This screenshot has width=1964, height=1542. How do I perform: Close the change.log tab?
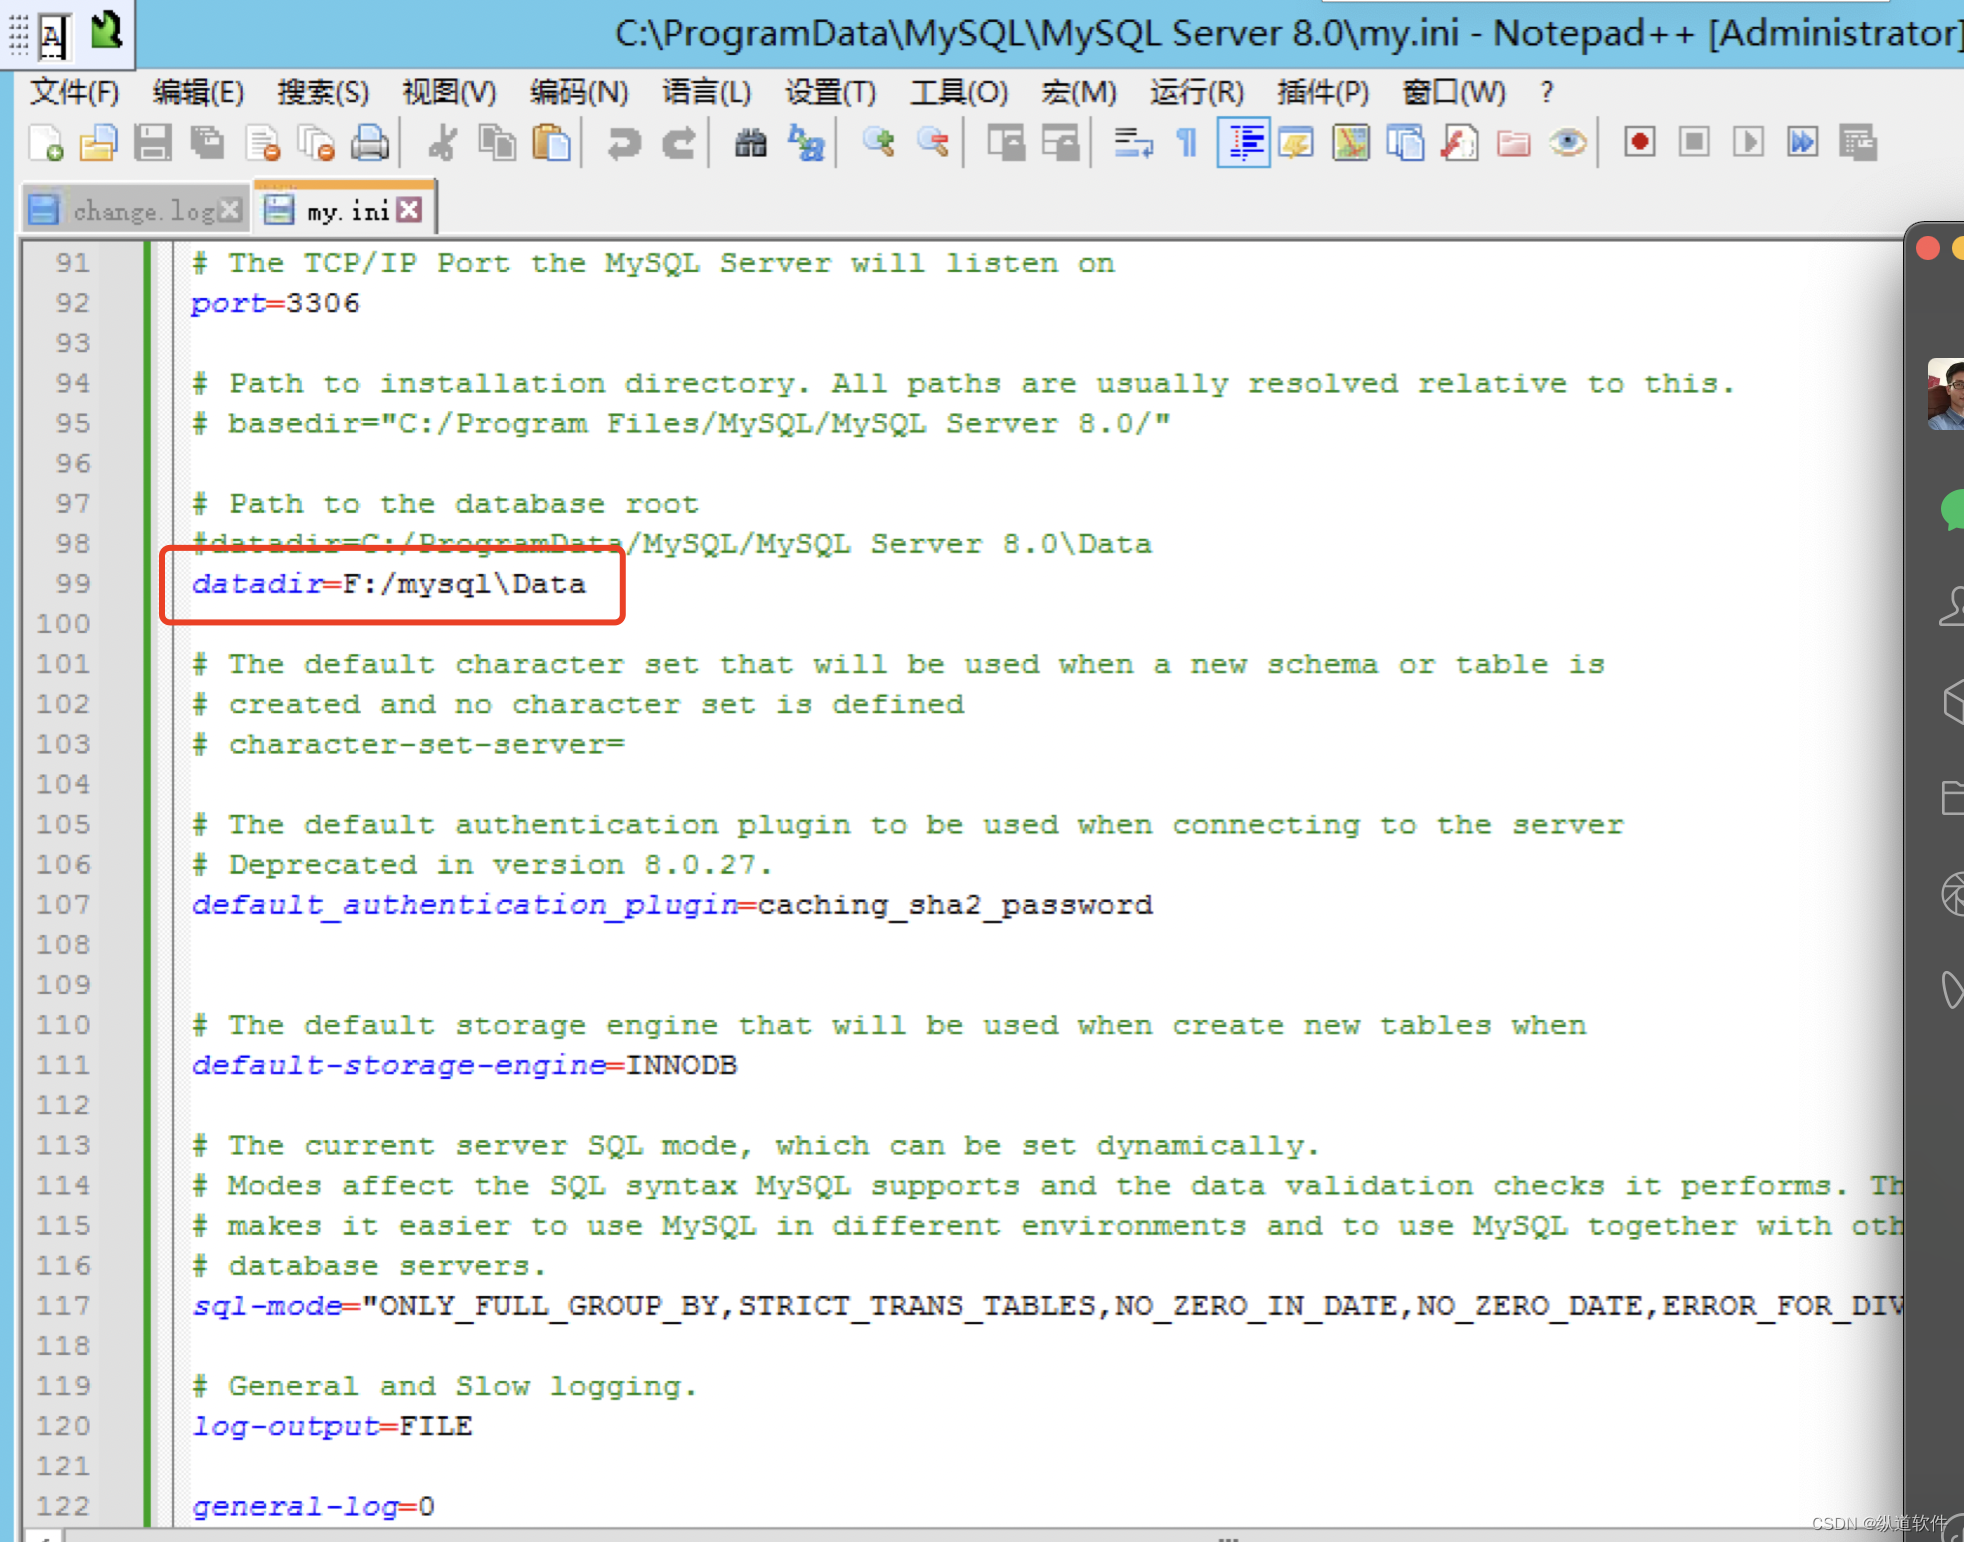231,210
